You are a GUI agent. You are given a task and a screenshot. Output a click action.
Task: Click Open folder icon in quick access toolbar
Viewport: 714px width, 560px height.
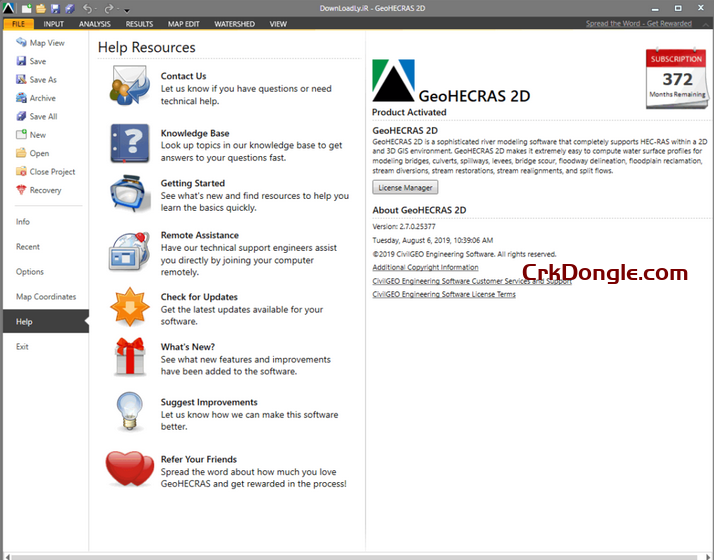click(41, 8)
